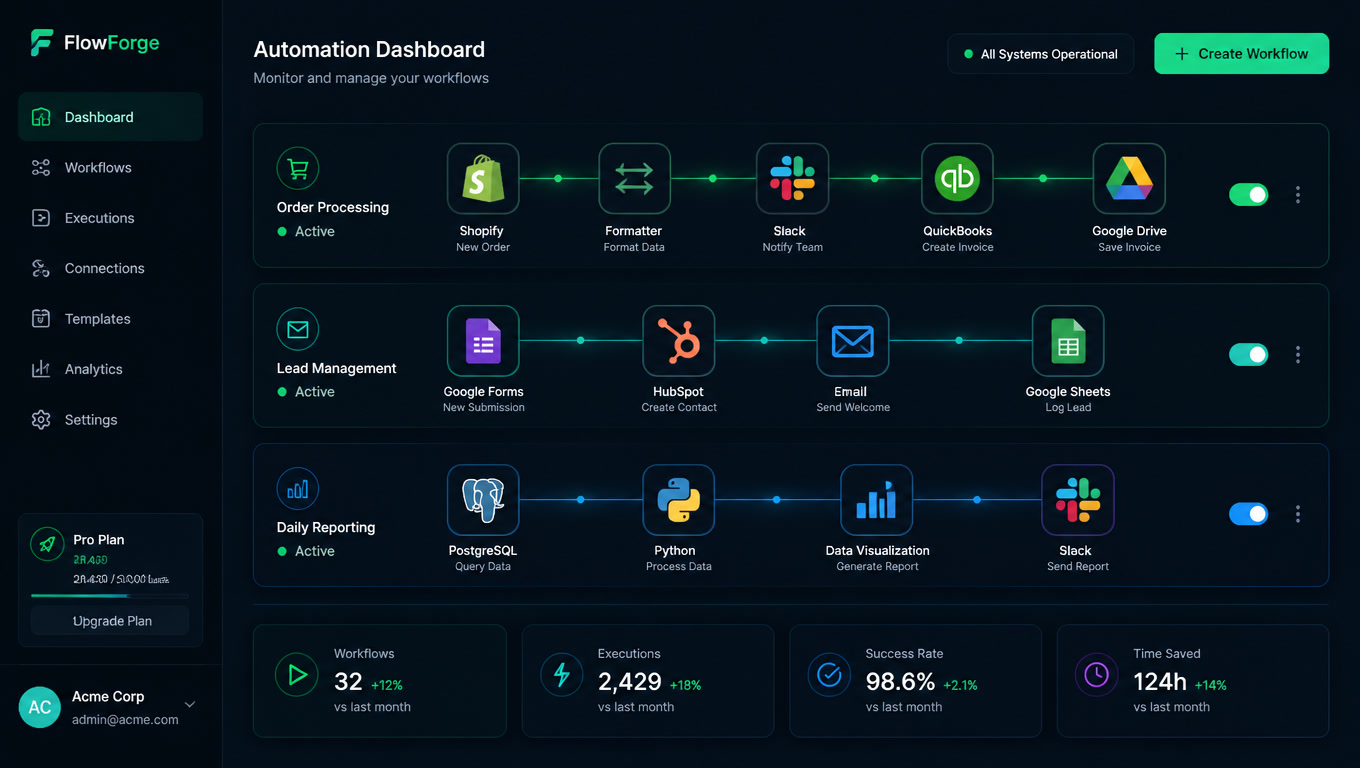Screen dimensions: 1360x768
Task: Open Lead Management more options menu
Action: coord(1298,354)
